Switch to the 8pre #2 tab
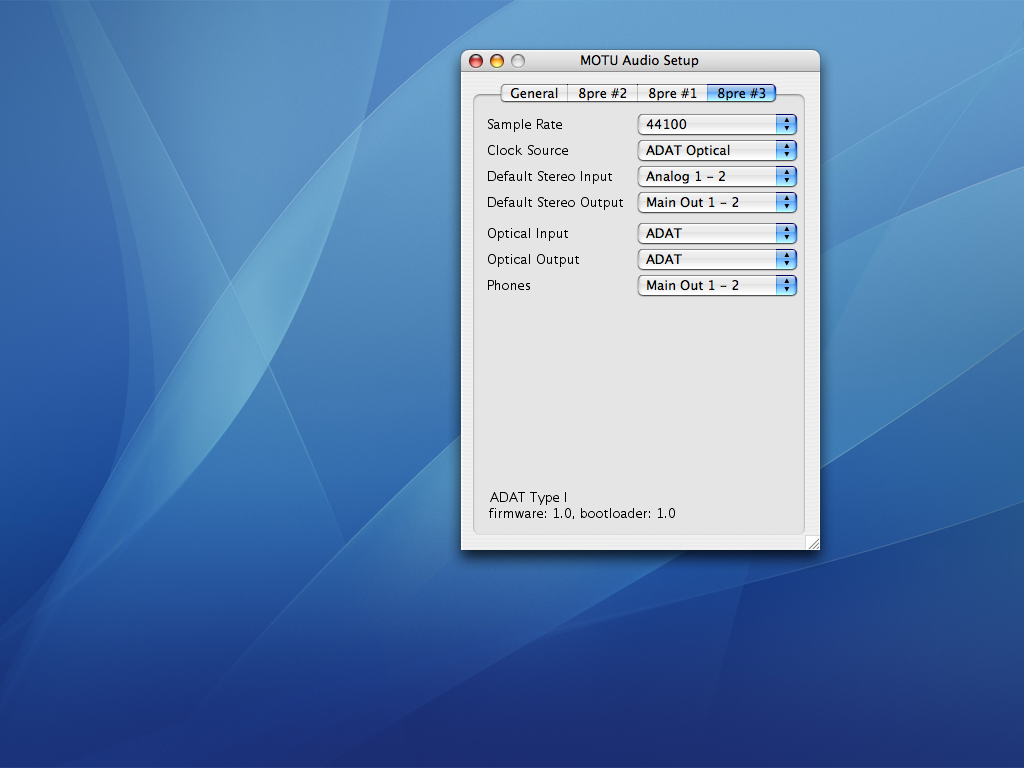 click(602, 93)
